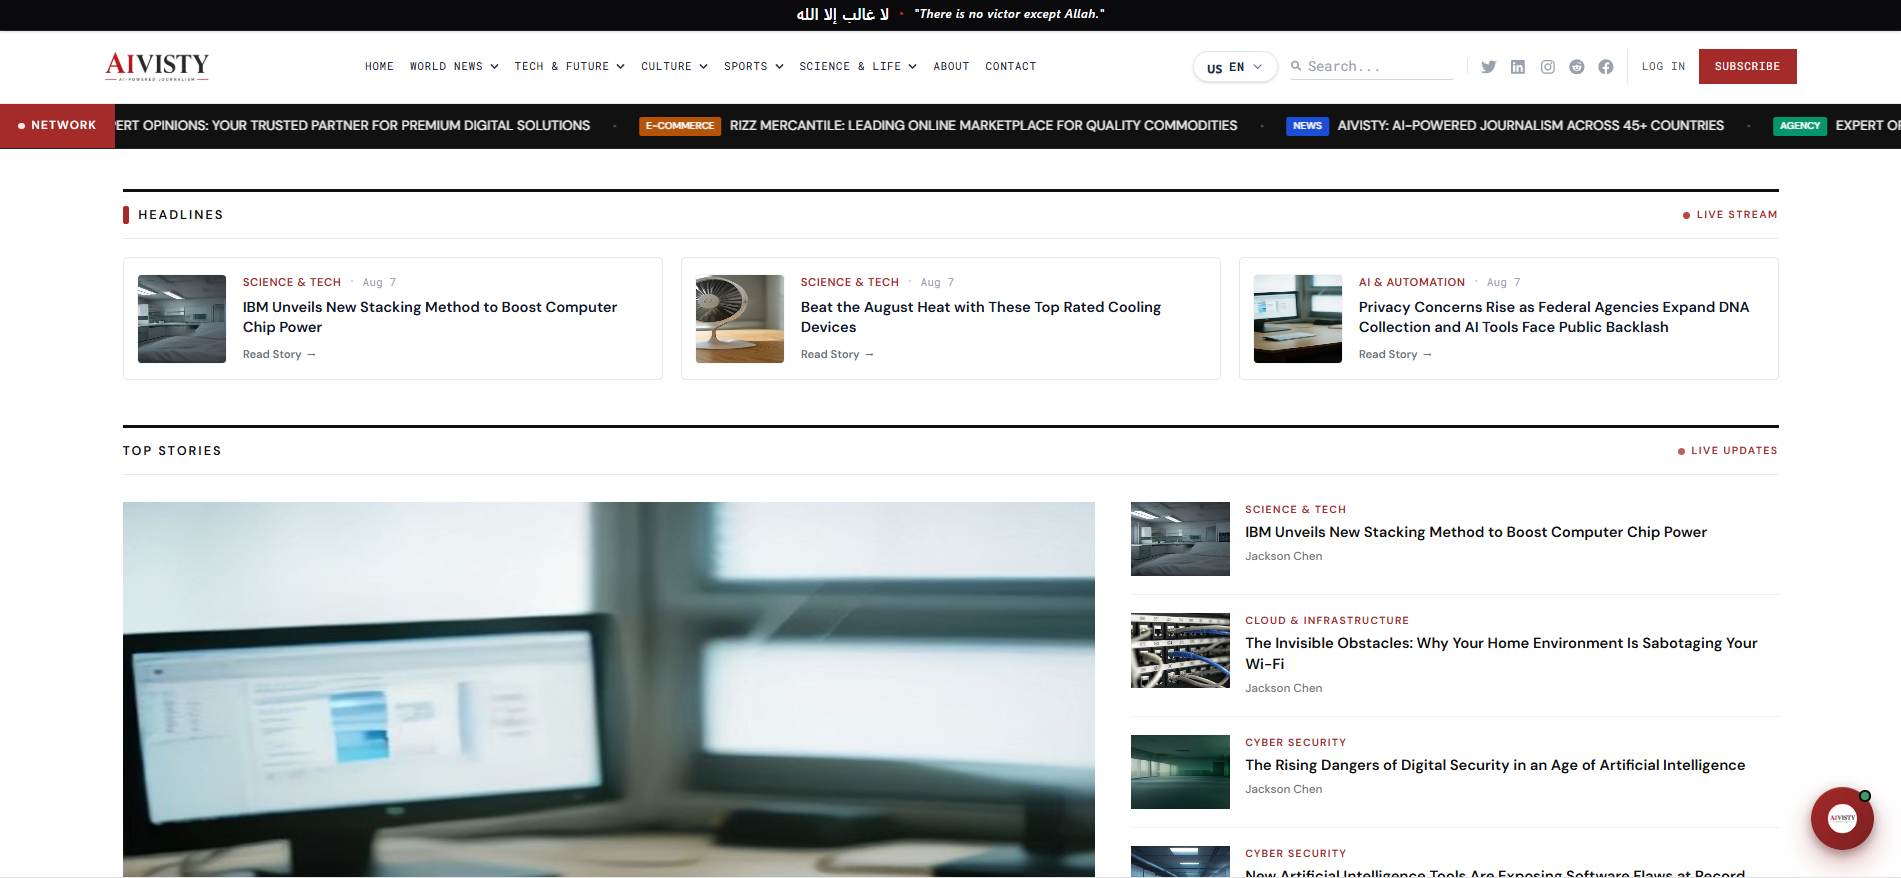
Task: Open 'Rising Dangers of Digital Security' story
Action: pyautogui.click(x=1495, y=766)
